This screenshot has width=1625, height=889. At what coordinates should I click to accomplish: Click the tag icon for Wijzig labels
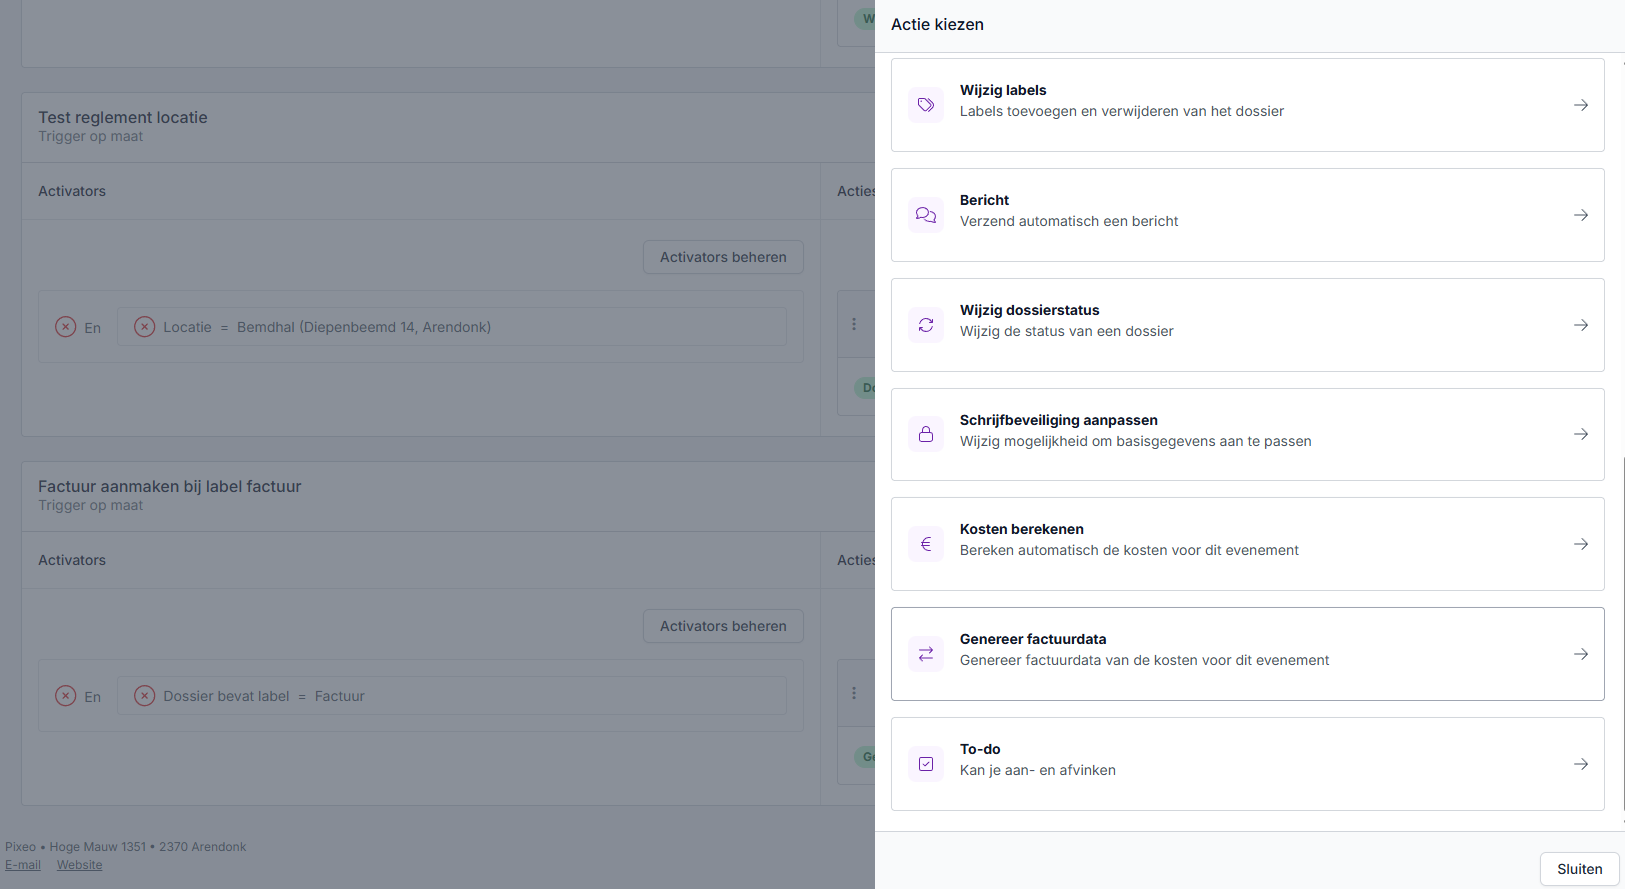(926, 105)
